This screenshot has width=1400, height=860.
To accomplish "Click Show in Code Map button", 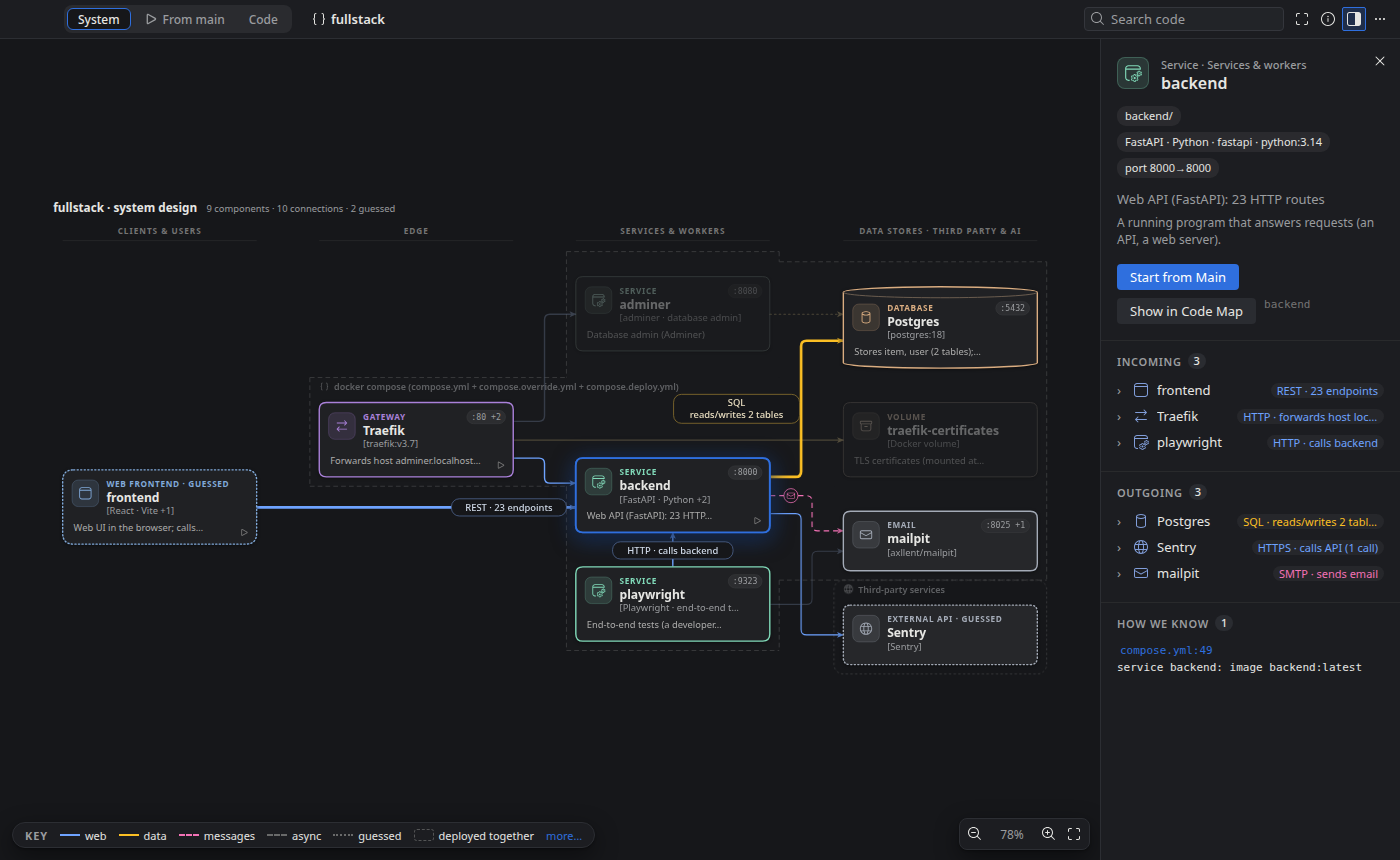I will click(x=1186, y=311).
